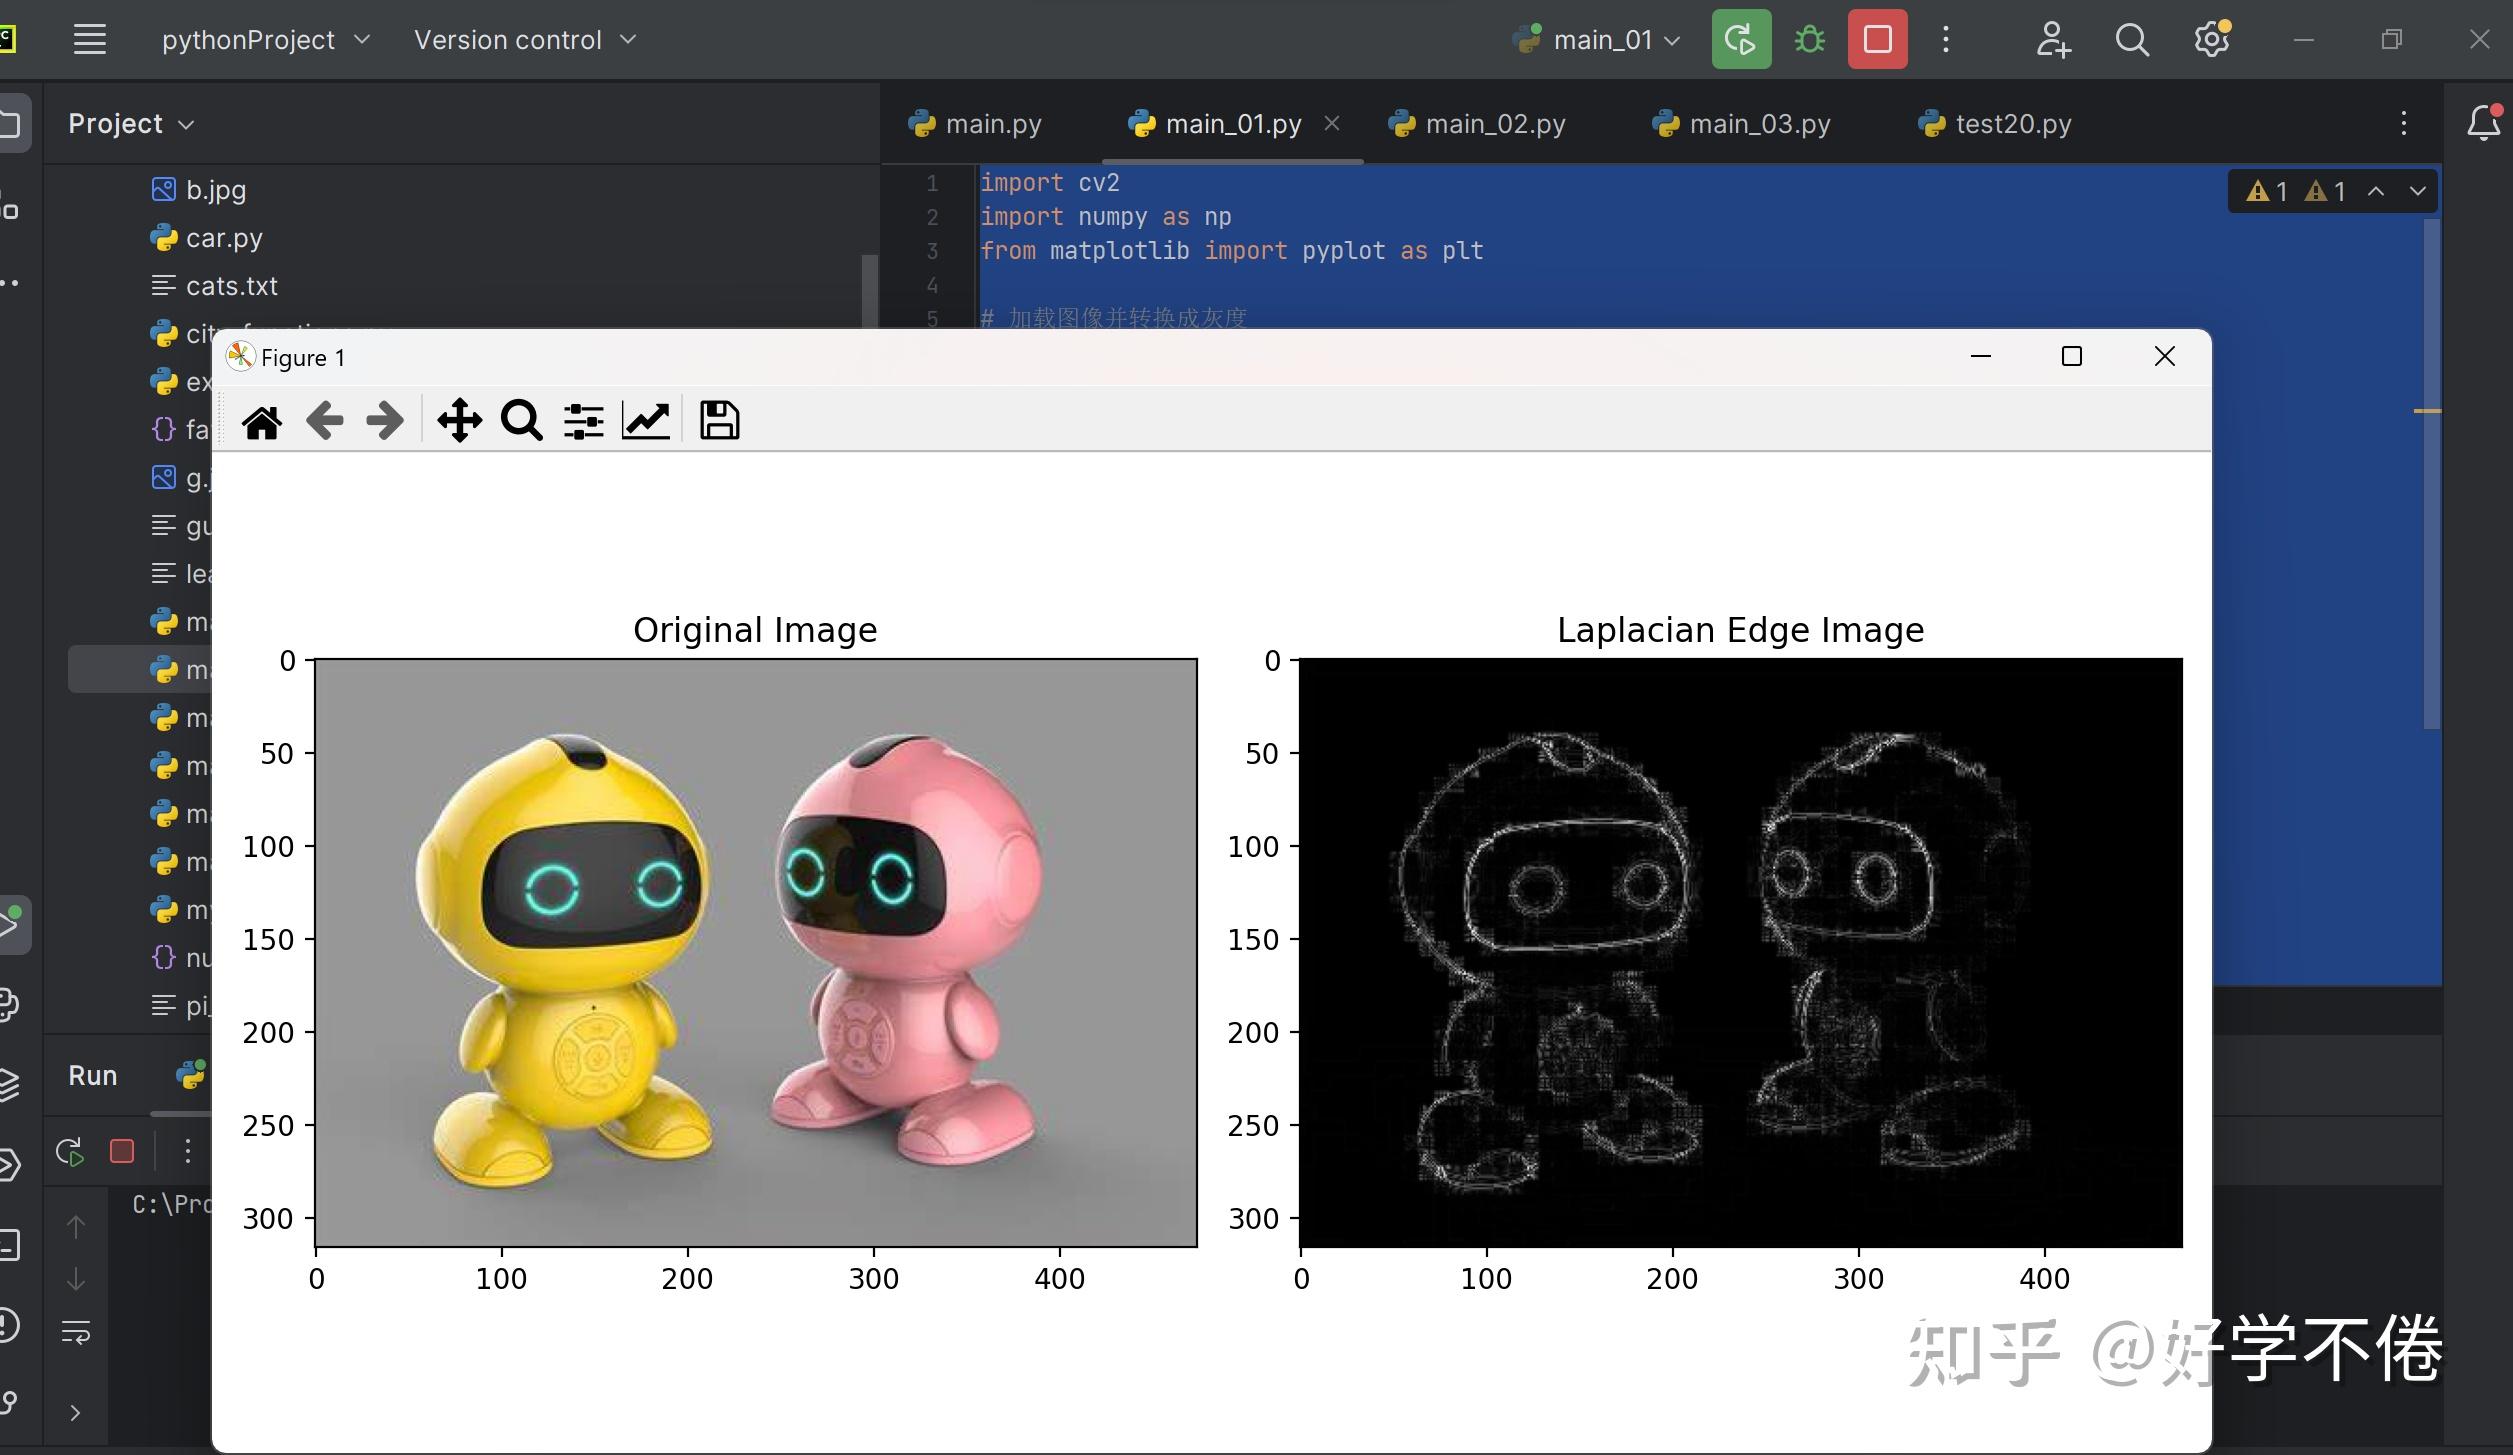Image resolution: width=2513 pixels, height=1455 pixels.
Task: Switch to main.py editor tab
Action: click(975, 124)
